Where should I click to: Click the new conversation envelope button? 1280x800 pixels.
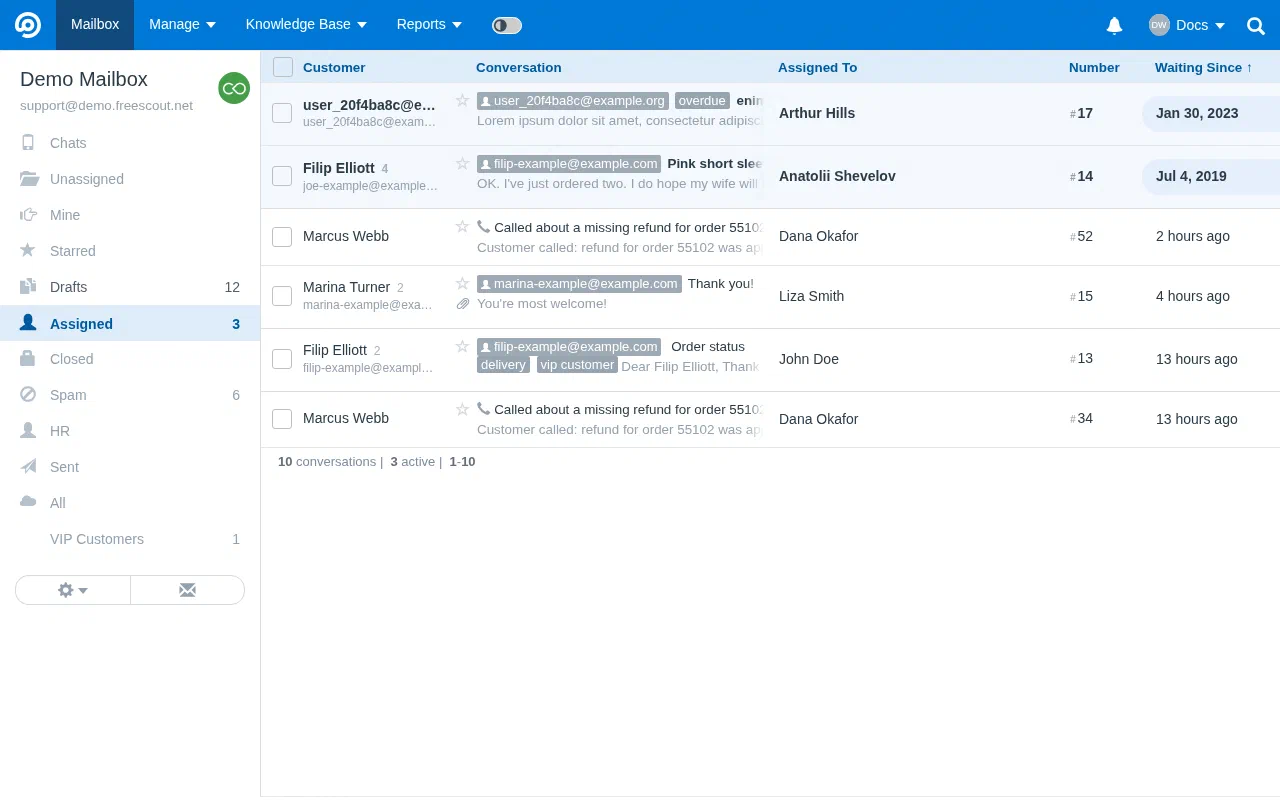pos(187,590)
